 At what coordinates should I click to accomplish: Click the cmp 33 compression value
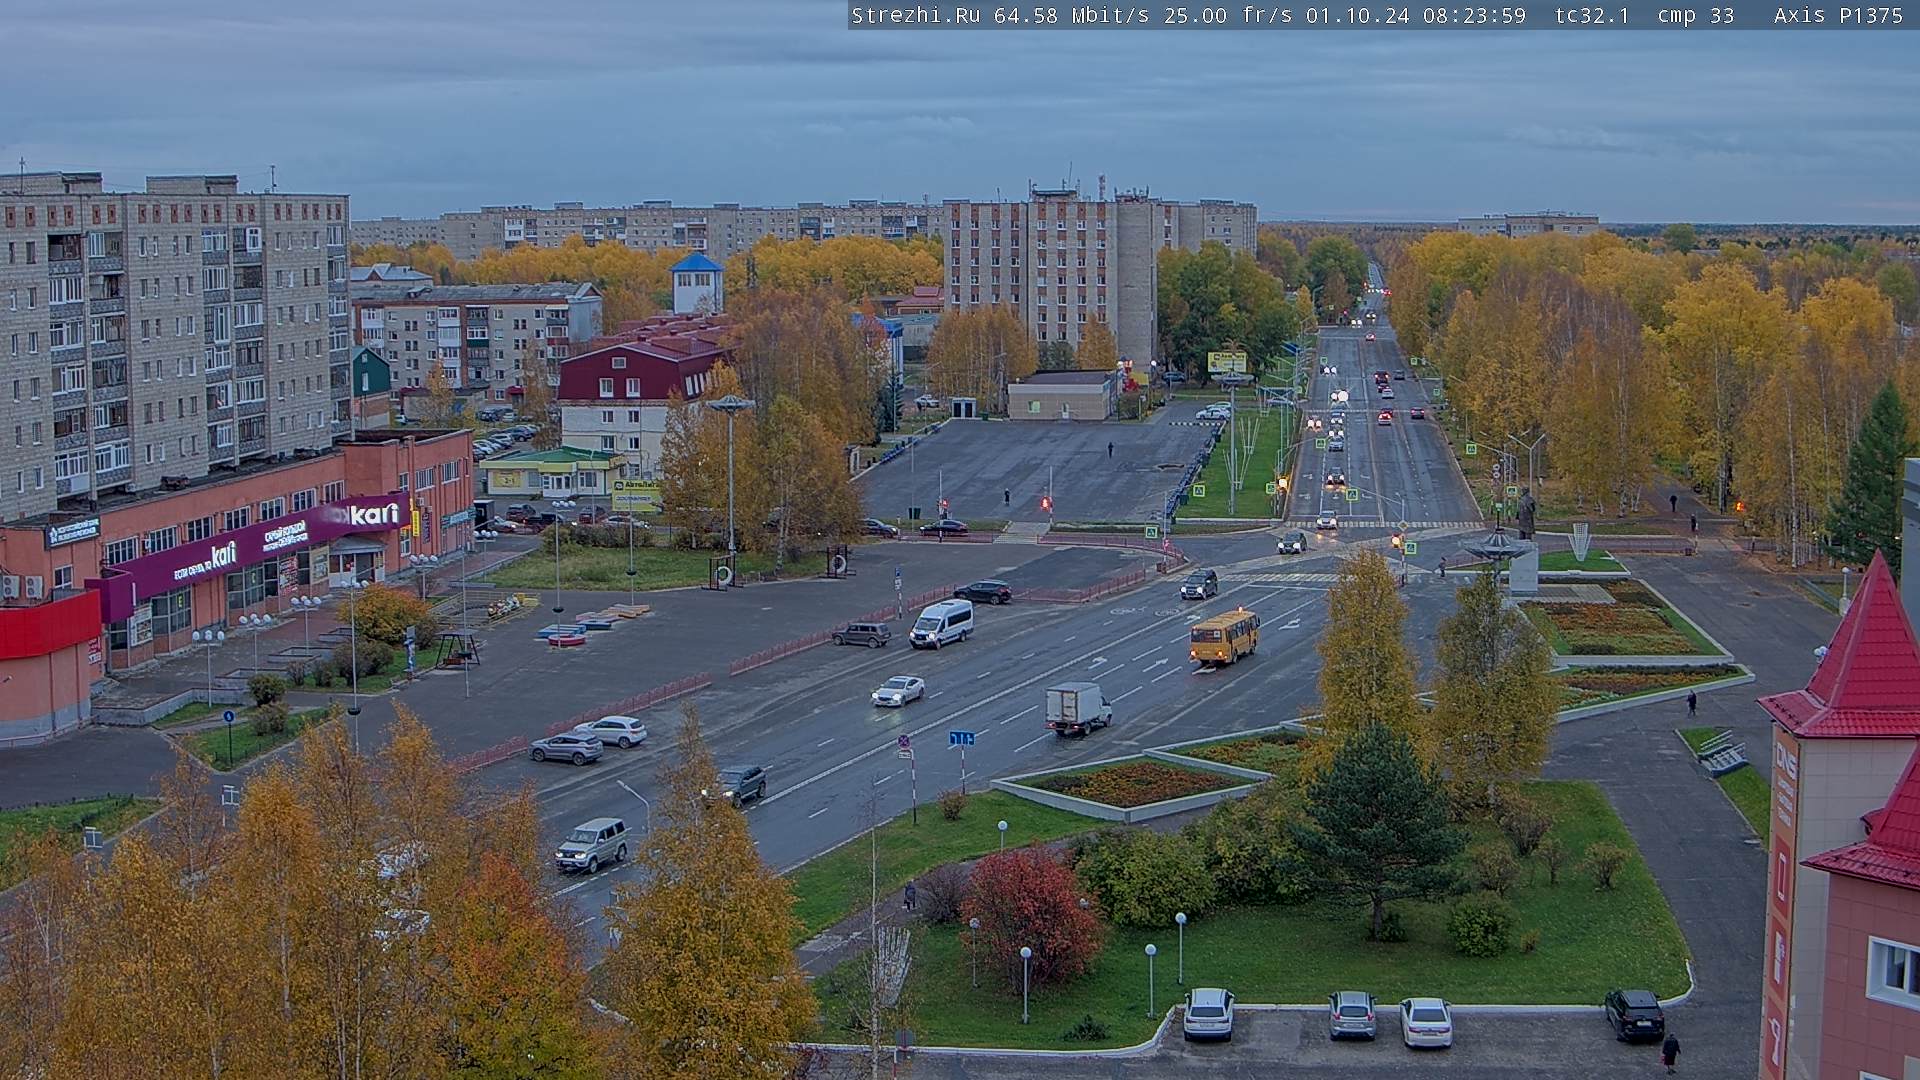pyautogui.click(x=1695, y=15)
